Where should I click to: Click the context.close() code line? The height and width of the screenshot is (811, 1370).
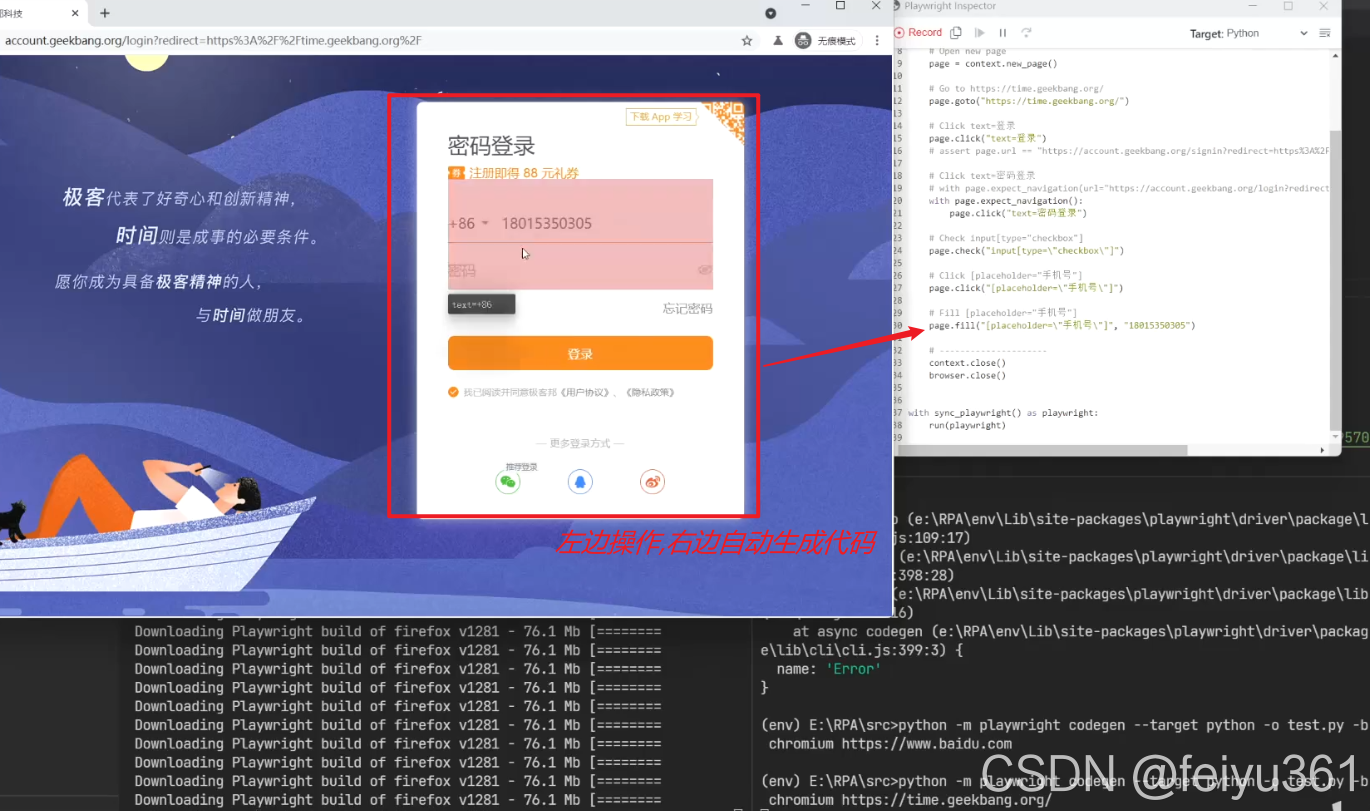coord(967,363)
